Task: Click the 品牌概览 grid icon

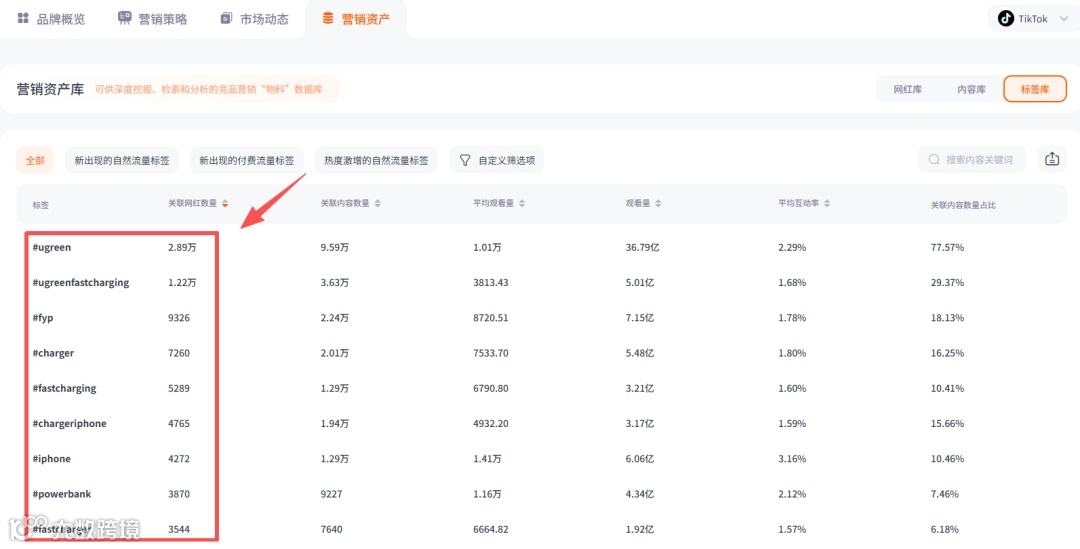Action: pos(23,18)
